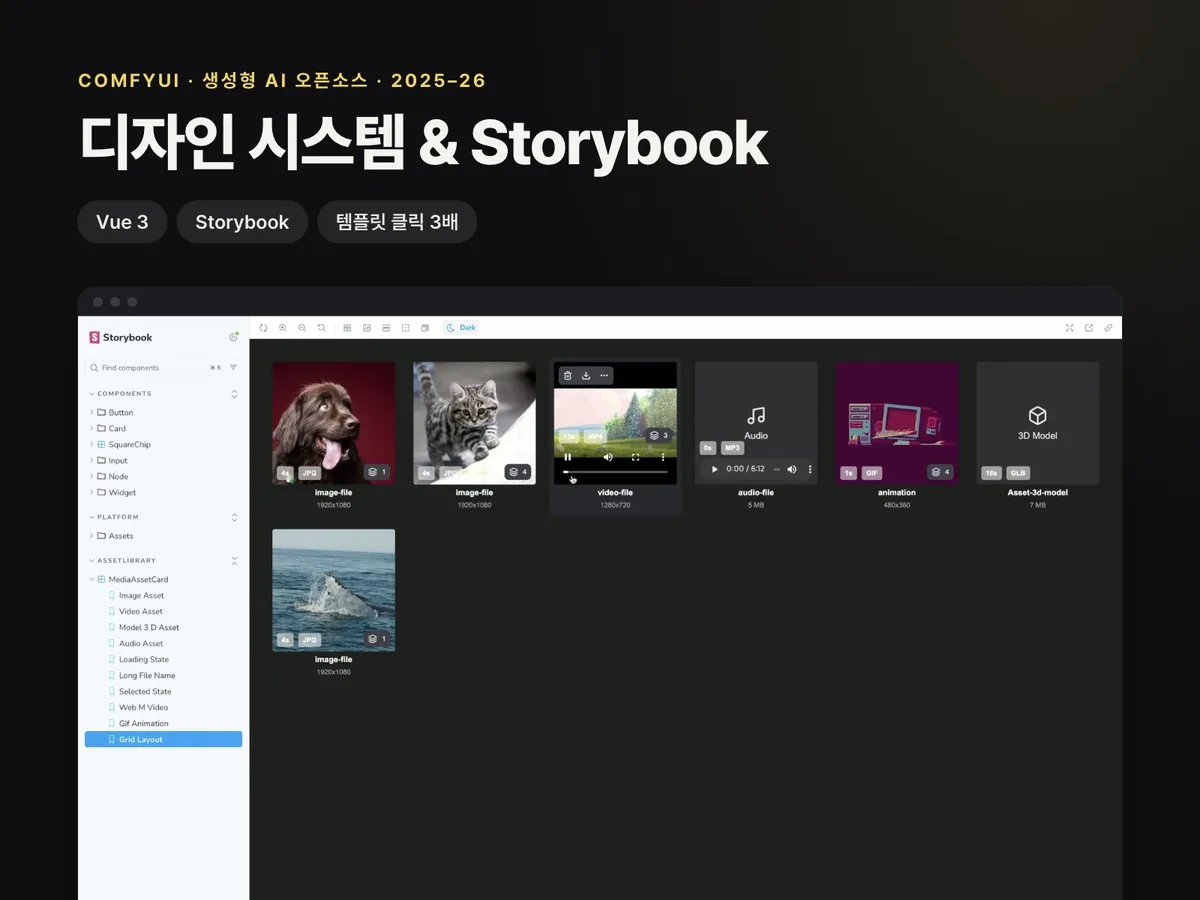Viewport: 1200px width, 900px height.
Task: Open canvas in new tab icon
Action: [x=1089, y=328]
